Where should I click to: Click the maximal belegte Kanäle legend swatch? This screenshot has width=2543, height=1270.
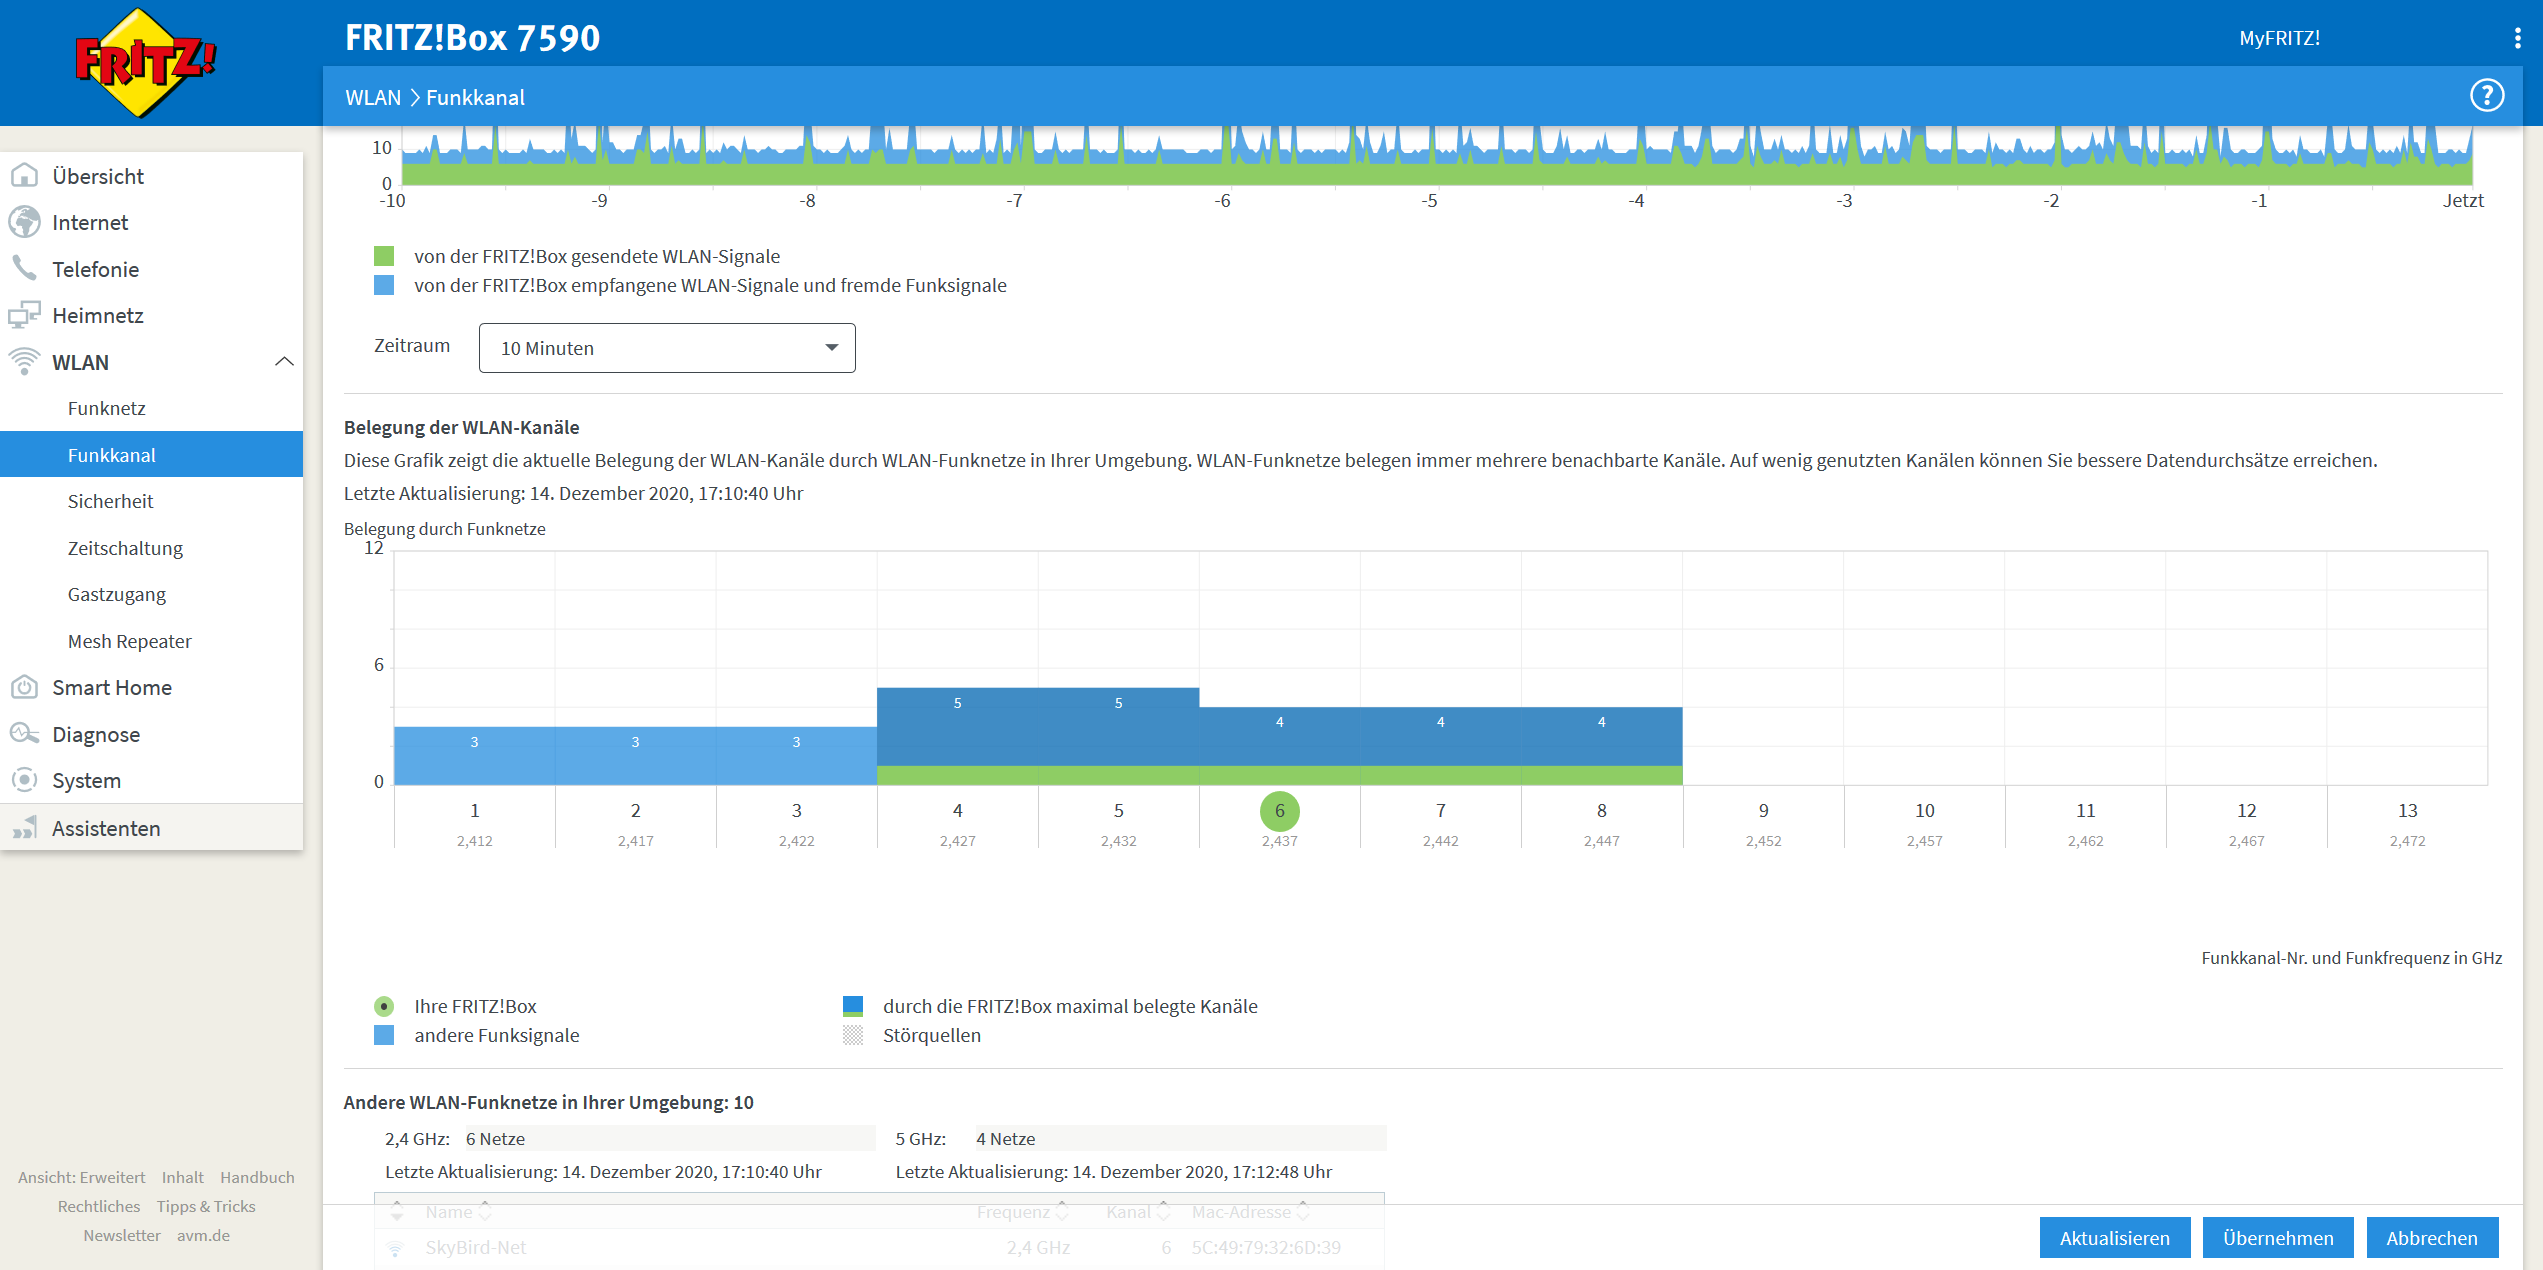pyautogui.click(x=853, y=1006)
